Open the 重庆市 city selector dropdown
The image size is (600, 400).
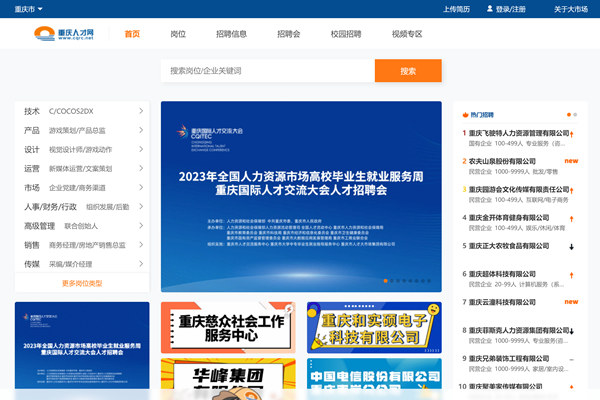click(x=28, y=9)
